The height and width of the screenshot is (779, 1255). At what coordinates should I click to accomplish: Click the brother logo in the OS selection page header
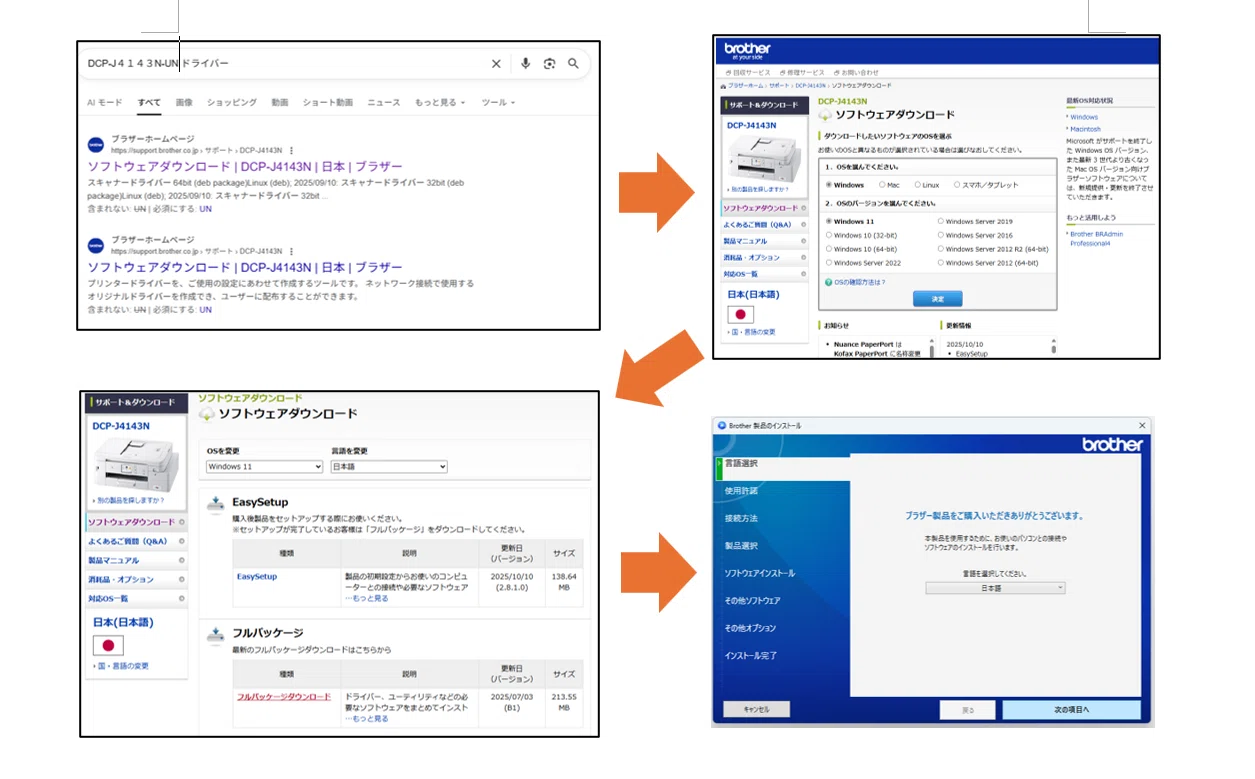tap(748, 50)
